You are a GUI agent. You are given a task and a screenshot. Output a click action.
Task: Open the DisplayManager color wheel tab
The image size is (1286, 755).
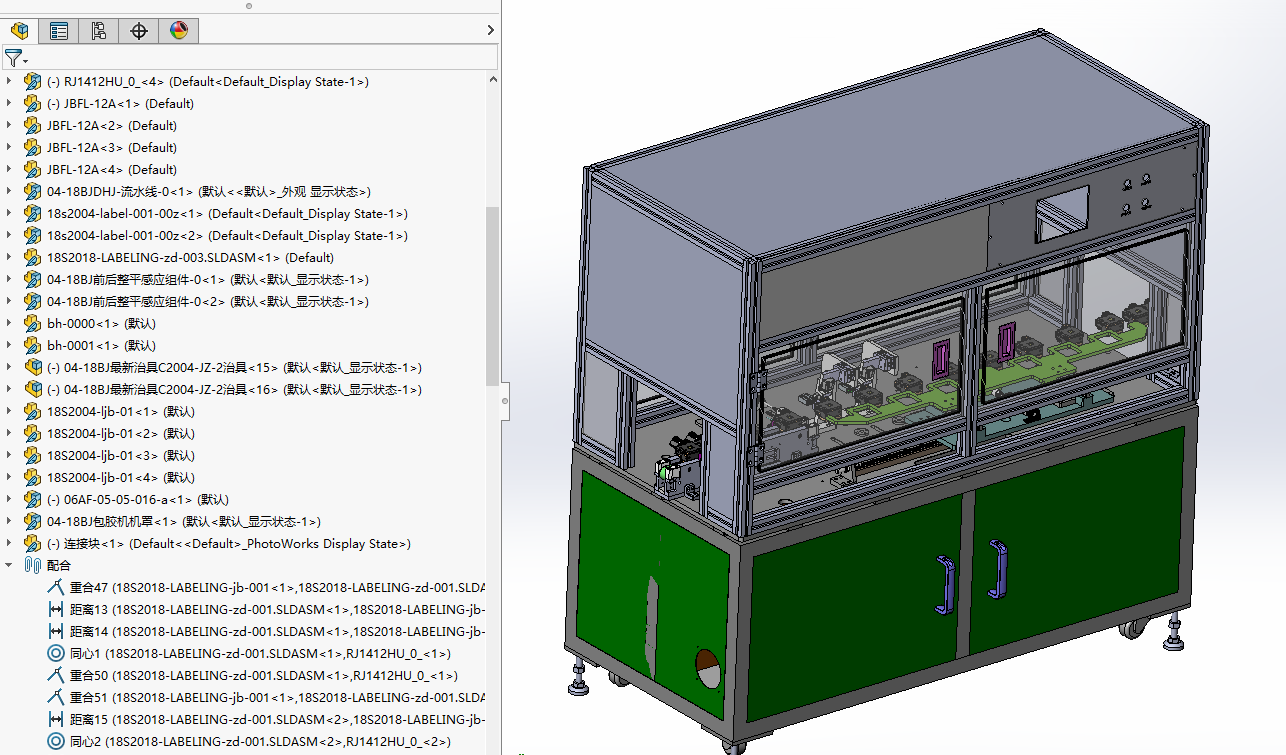click(179, 31)
